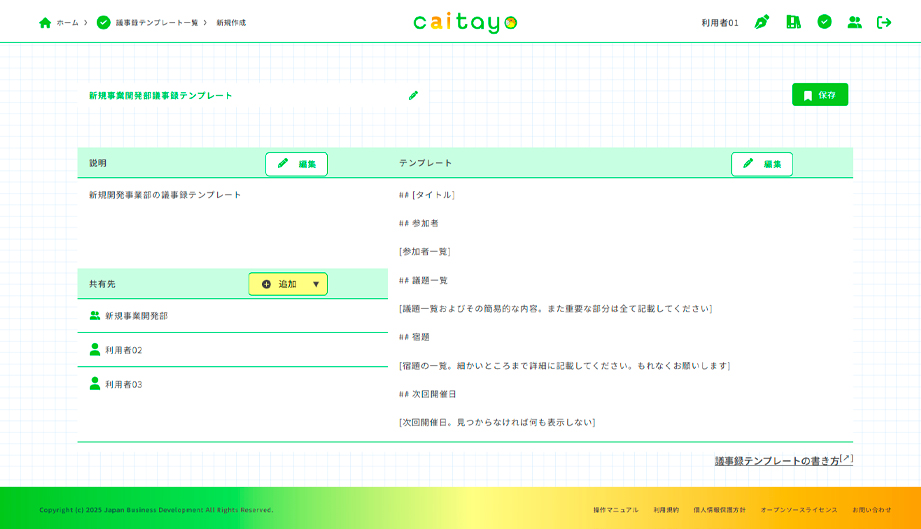
Task: Click the 説明 section header label
Action: point(98,163)
